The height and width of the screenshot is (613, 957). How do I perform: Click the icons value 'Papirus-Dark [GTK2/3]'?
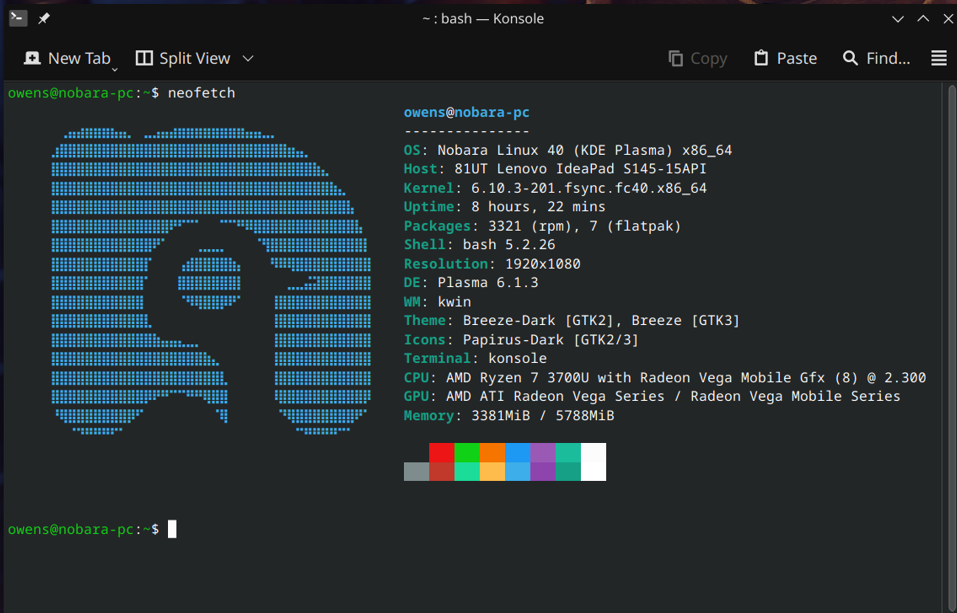pos(551,339)
